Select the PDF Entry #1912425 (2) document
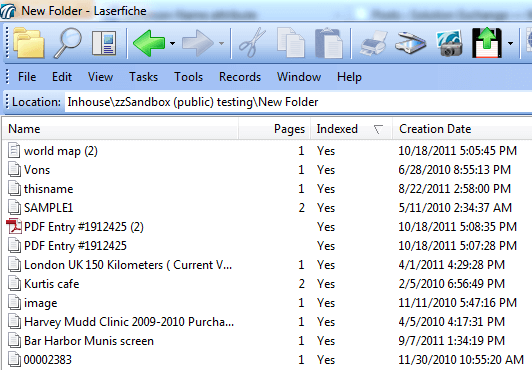Screen dimensions: 532x370 coord(83,227)
